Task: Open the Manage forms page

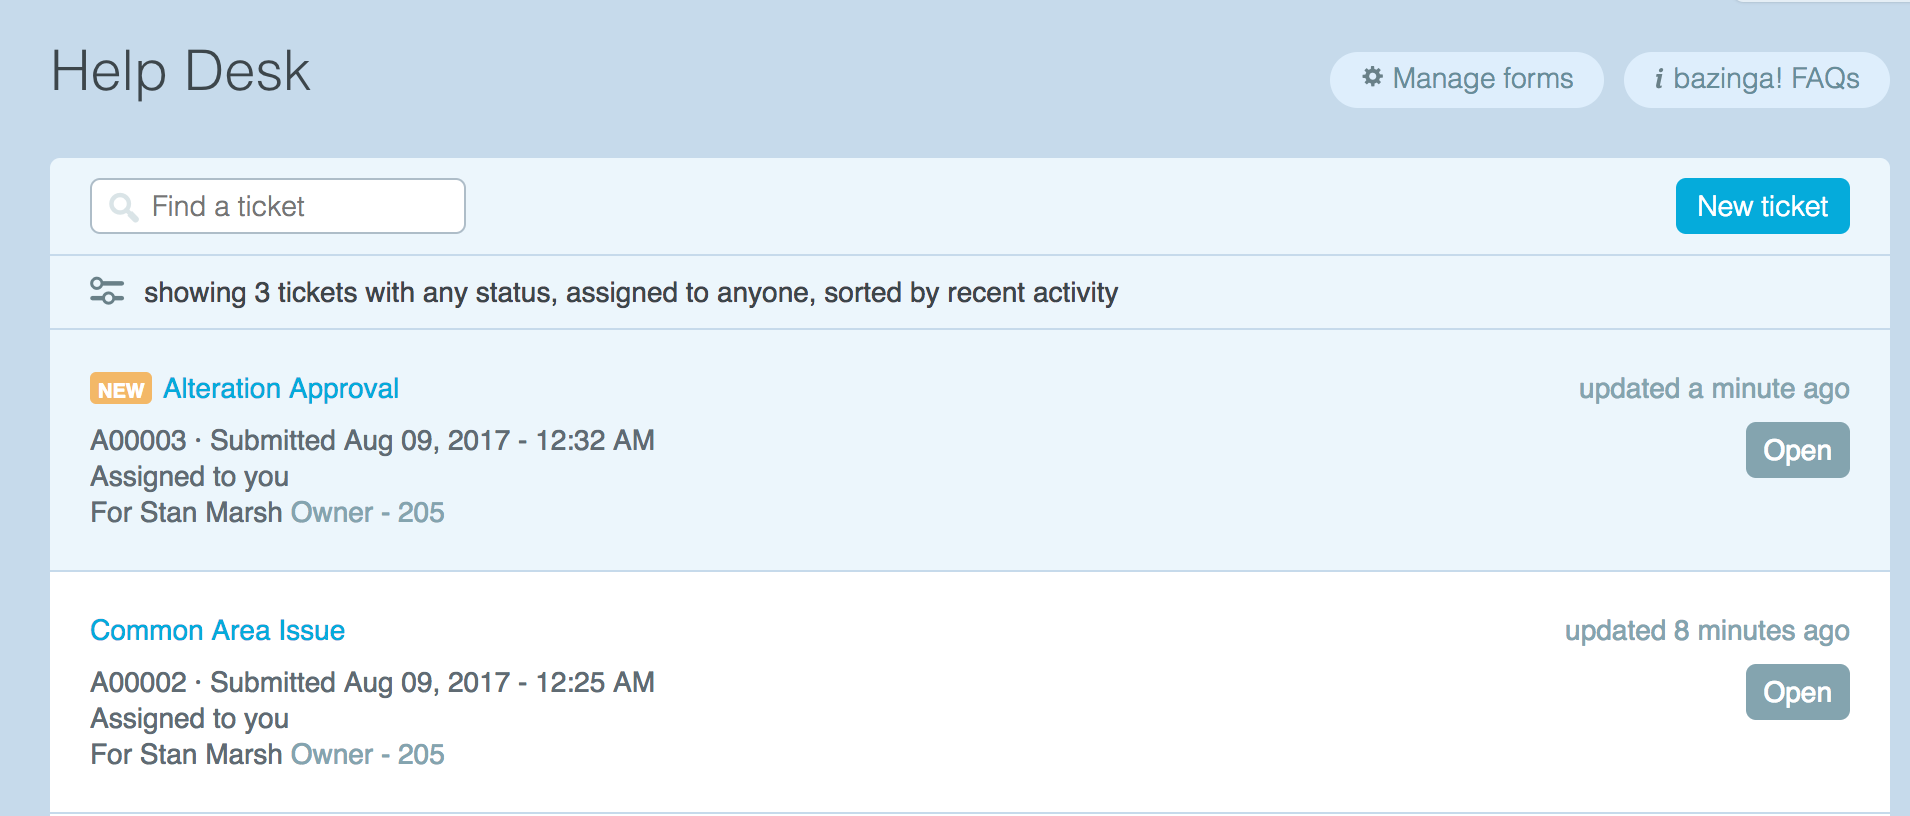Action: point(1467,79)
